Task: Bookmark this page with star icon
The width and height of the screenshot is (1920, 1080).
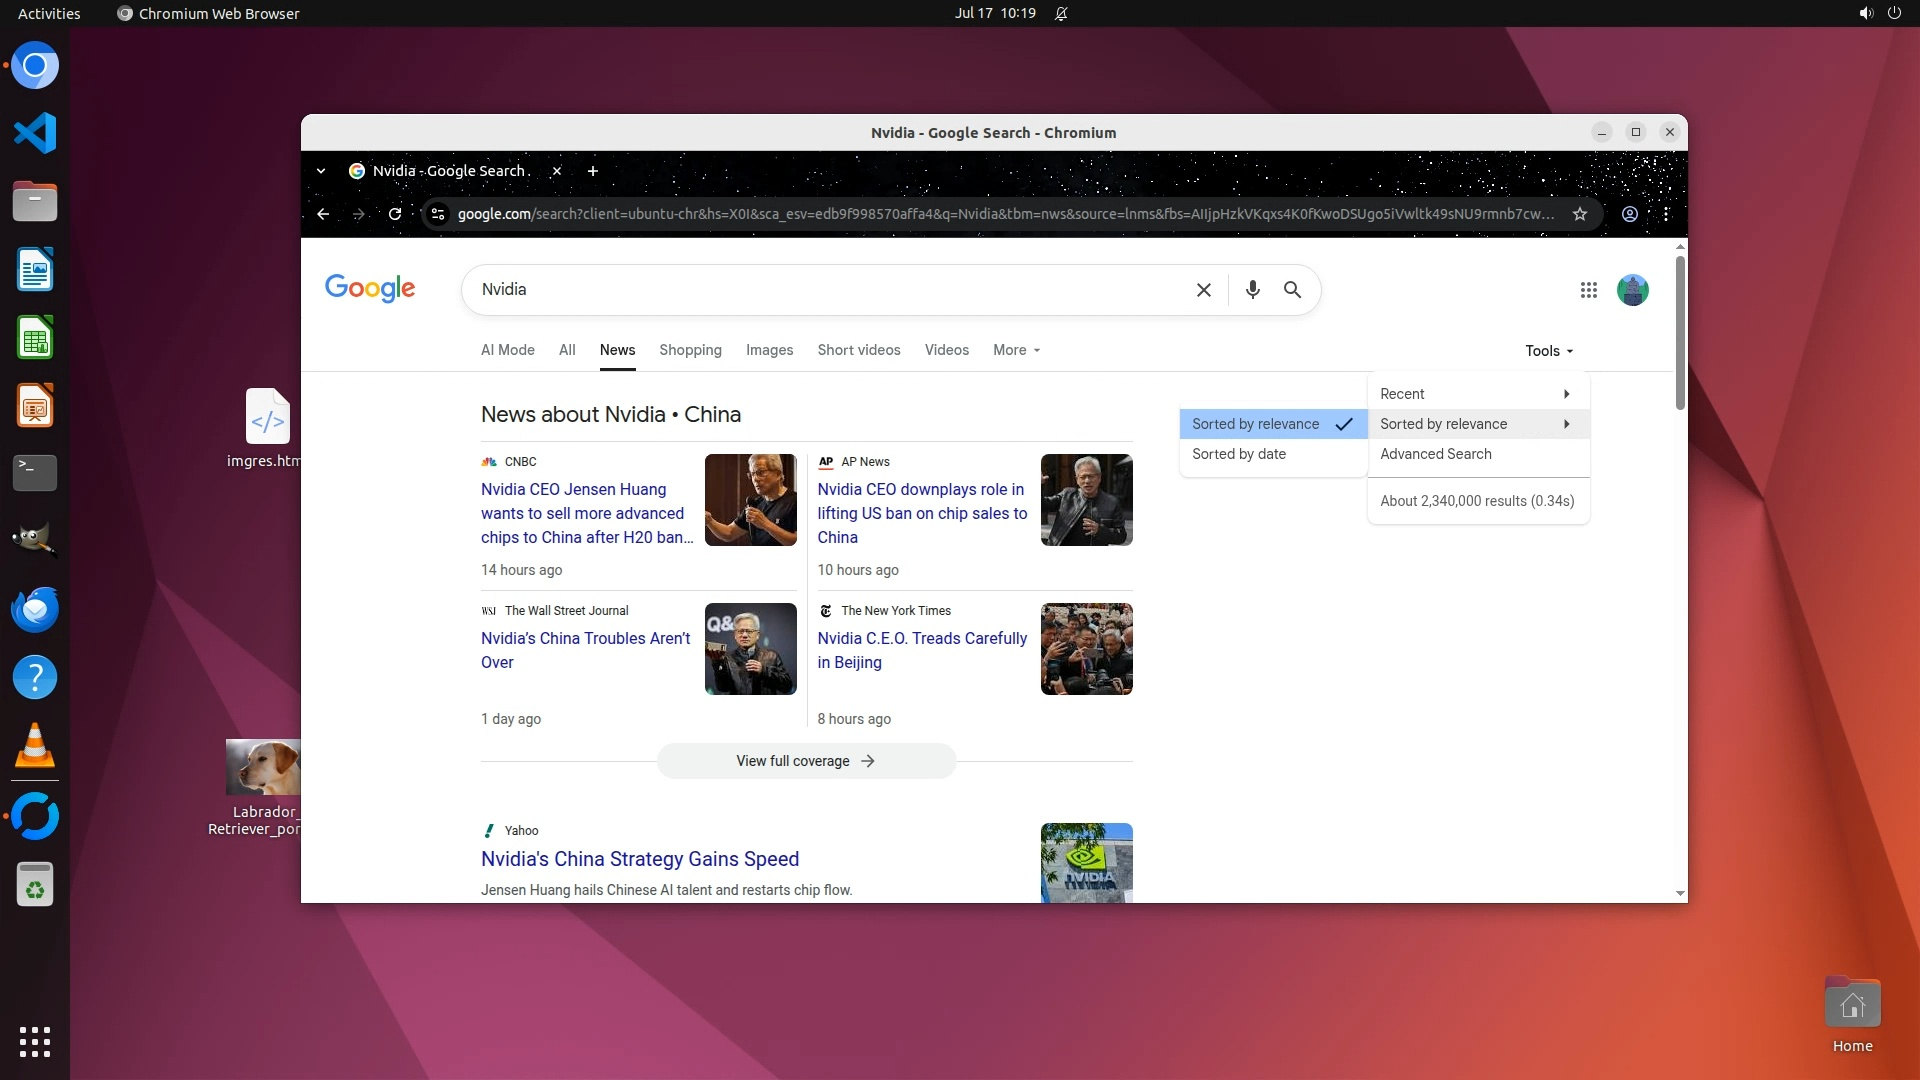Action: pos(1580,214)
